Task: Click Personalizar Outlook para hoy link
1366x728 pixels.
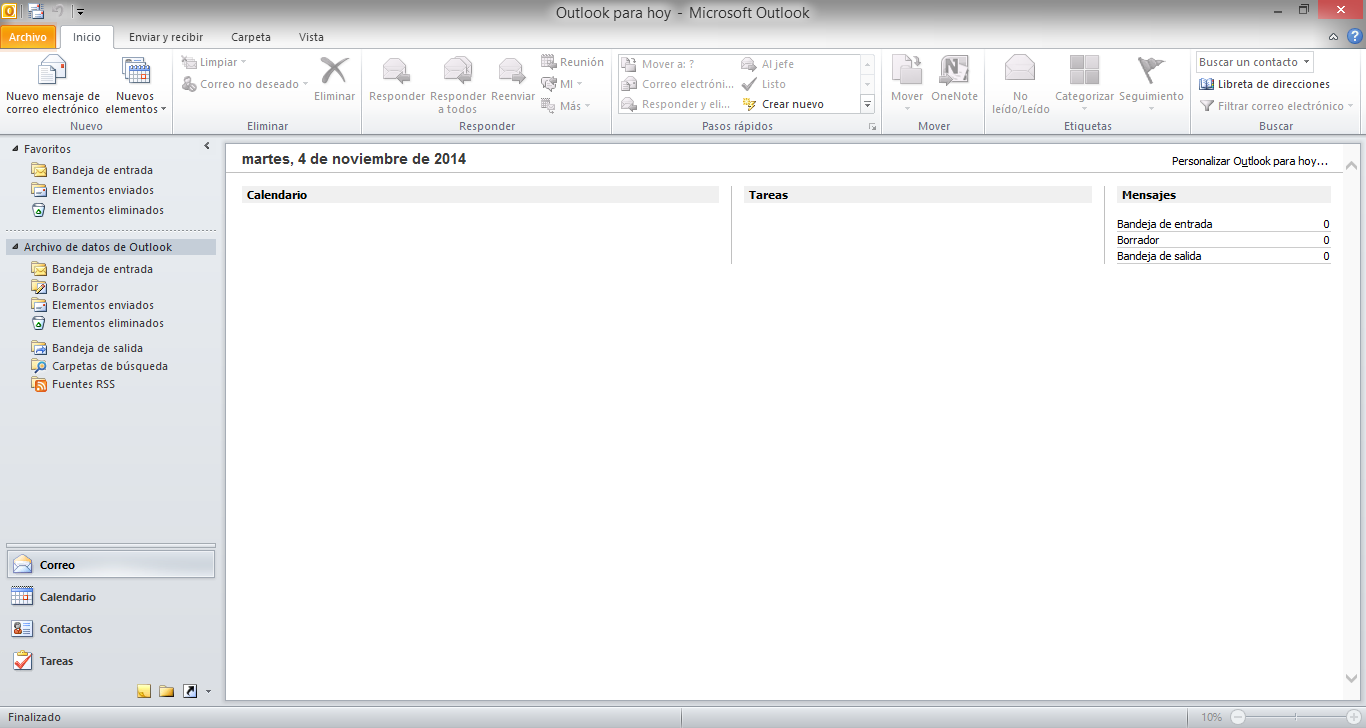Action: point(1250,160)
